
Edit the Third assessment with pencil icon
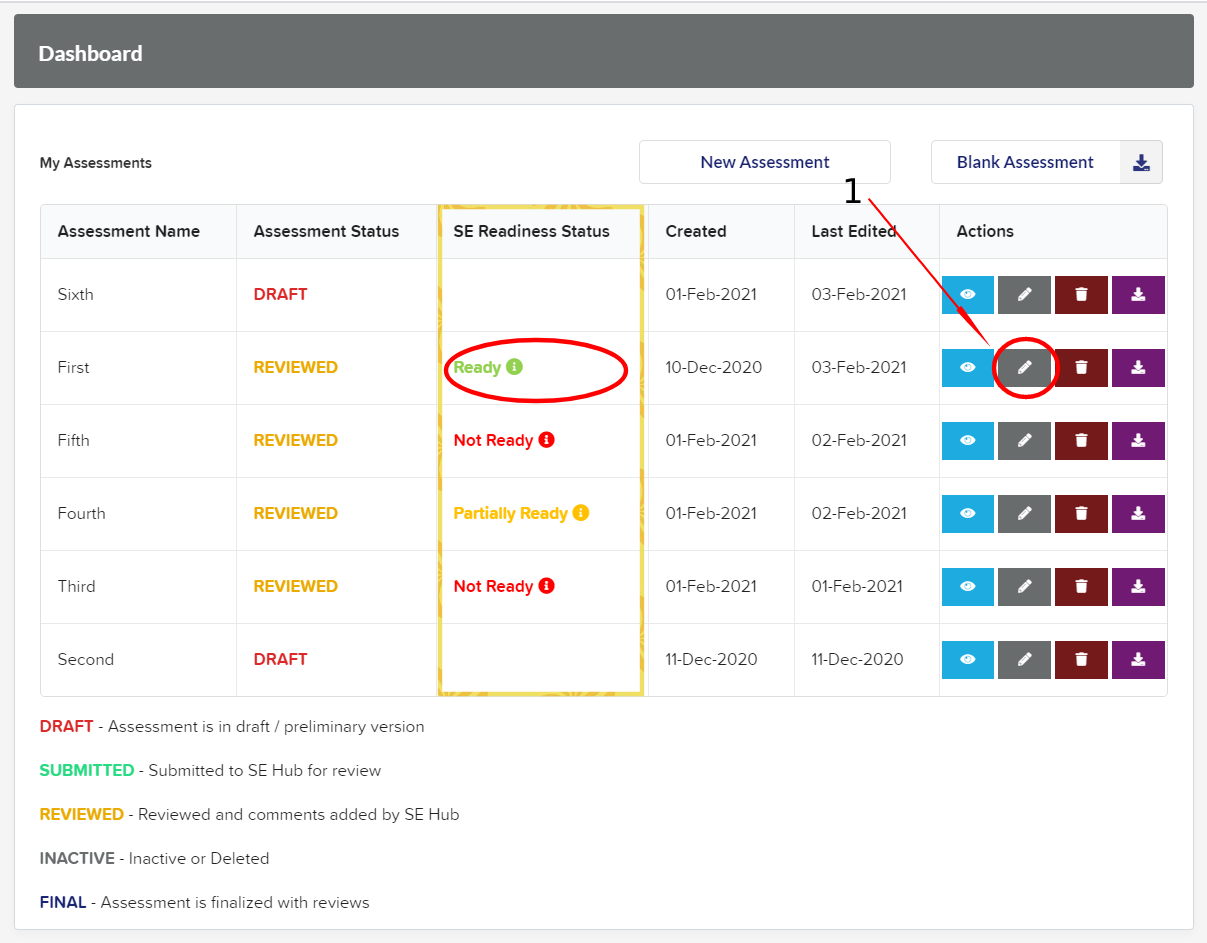[1024, 587]
